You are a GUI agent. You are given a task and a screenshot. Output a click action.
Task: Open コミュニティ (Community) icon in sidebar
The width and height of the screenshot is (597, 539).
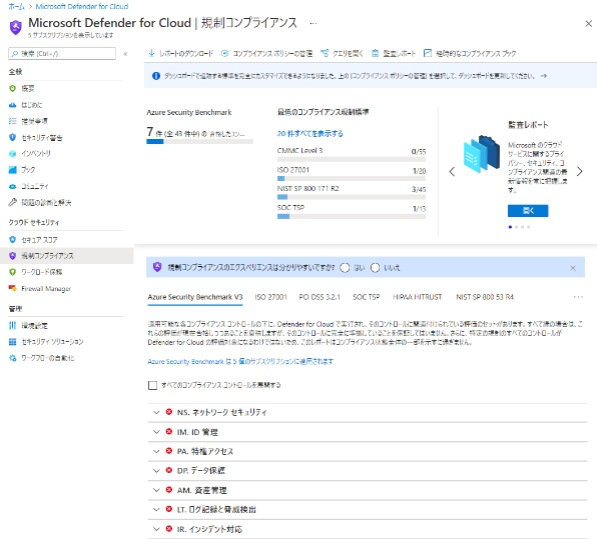[x=13, y=186]
